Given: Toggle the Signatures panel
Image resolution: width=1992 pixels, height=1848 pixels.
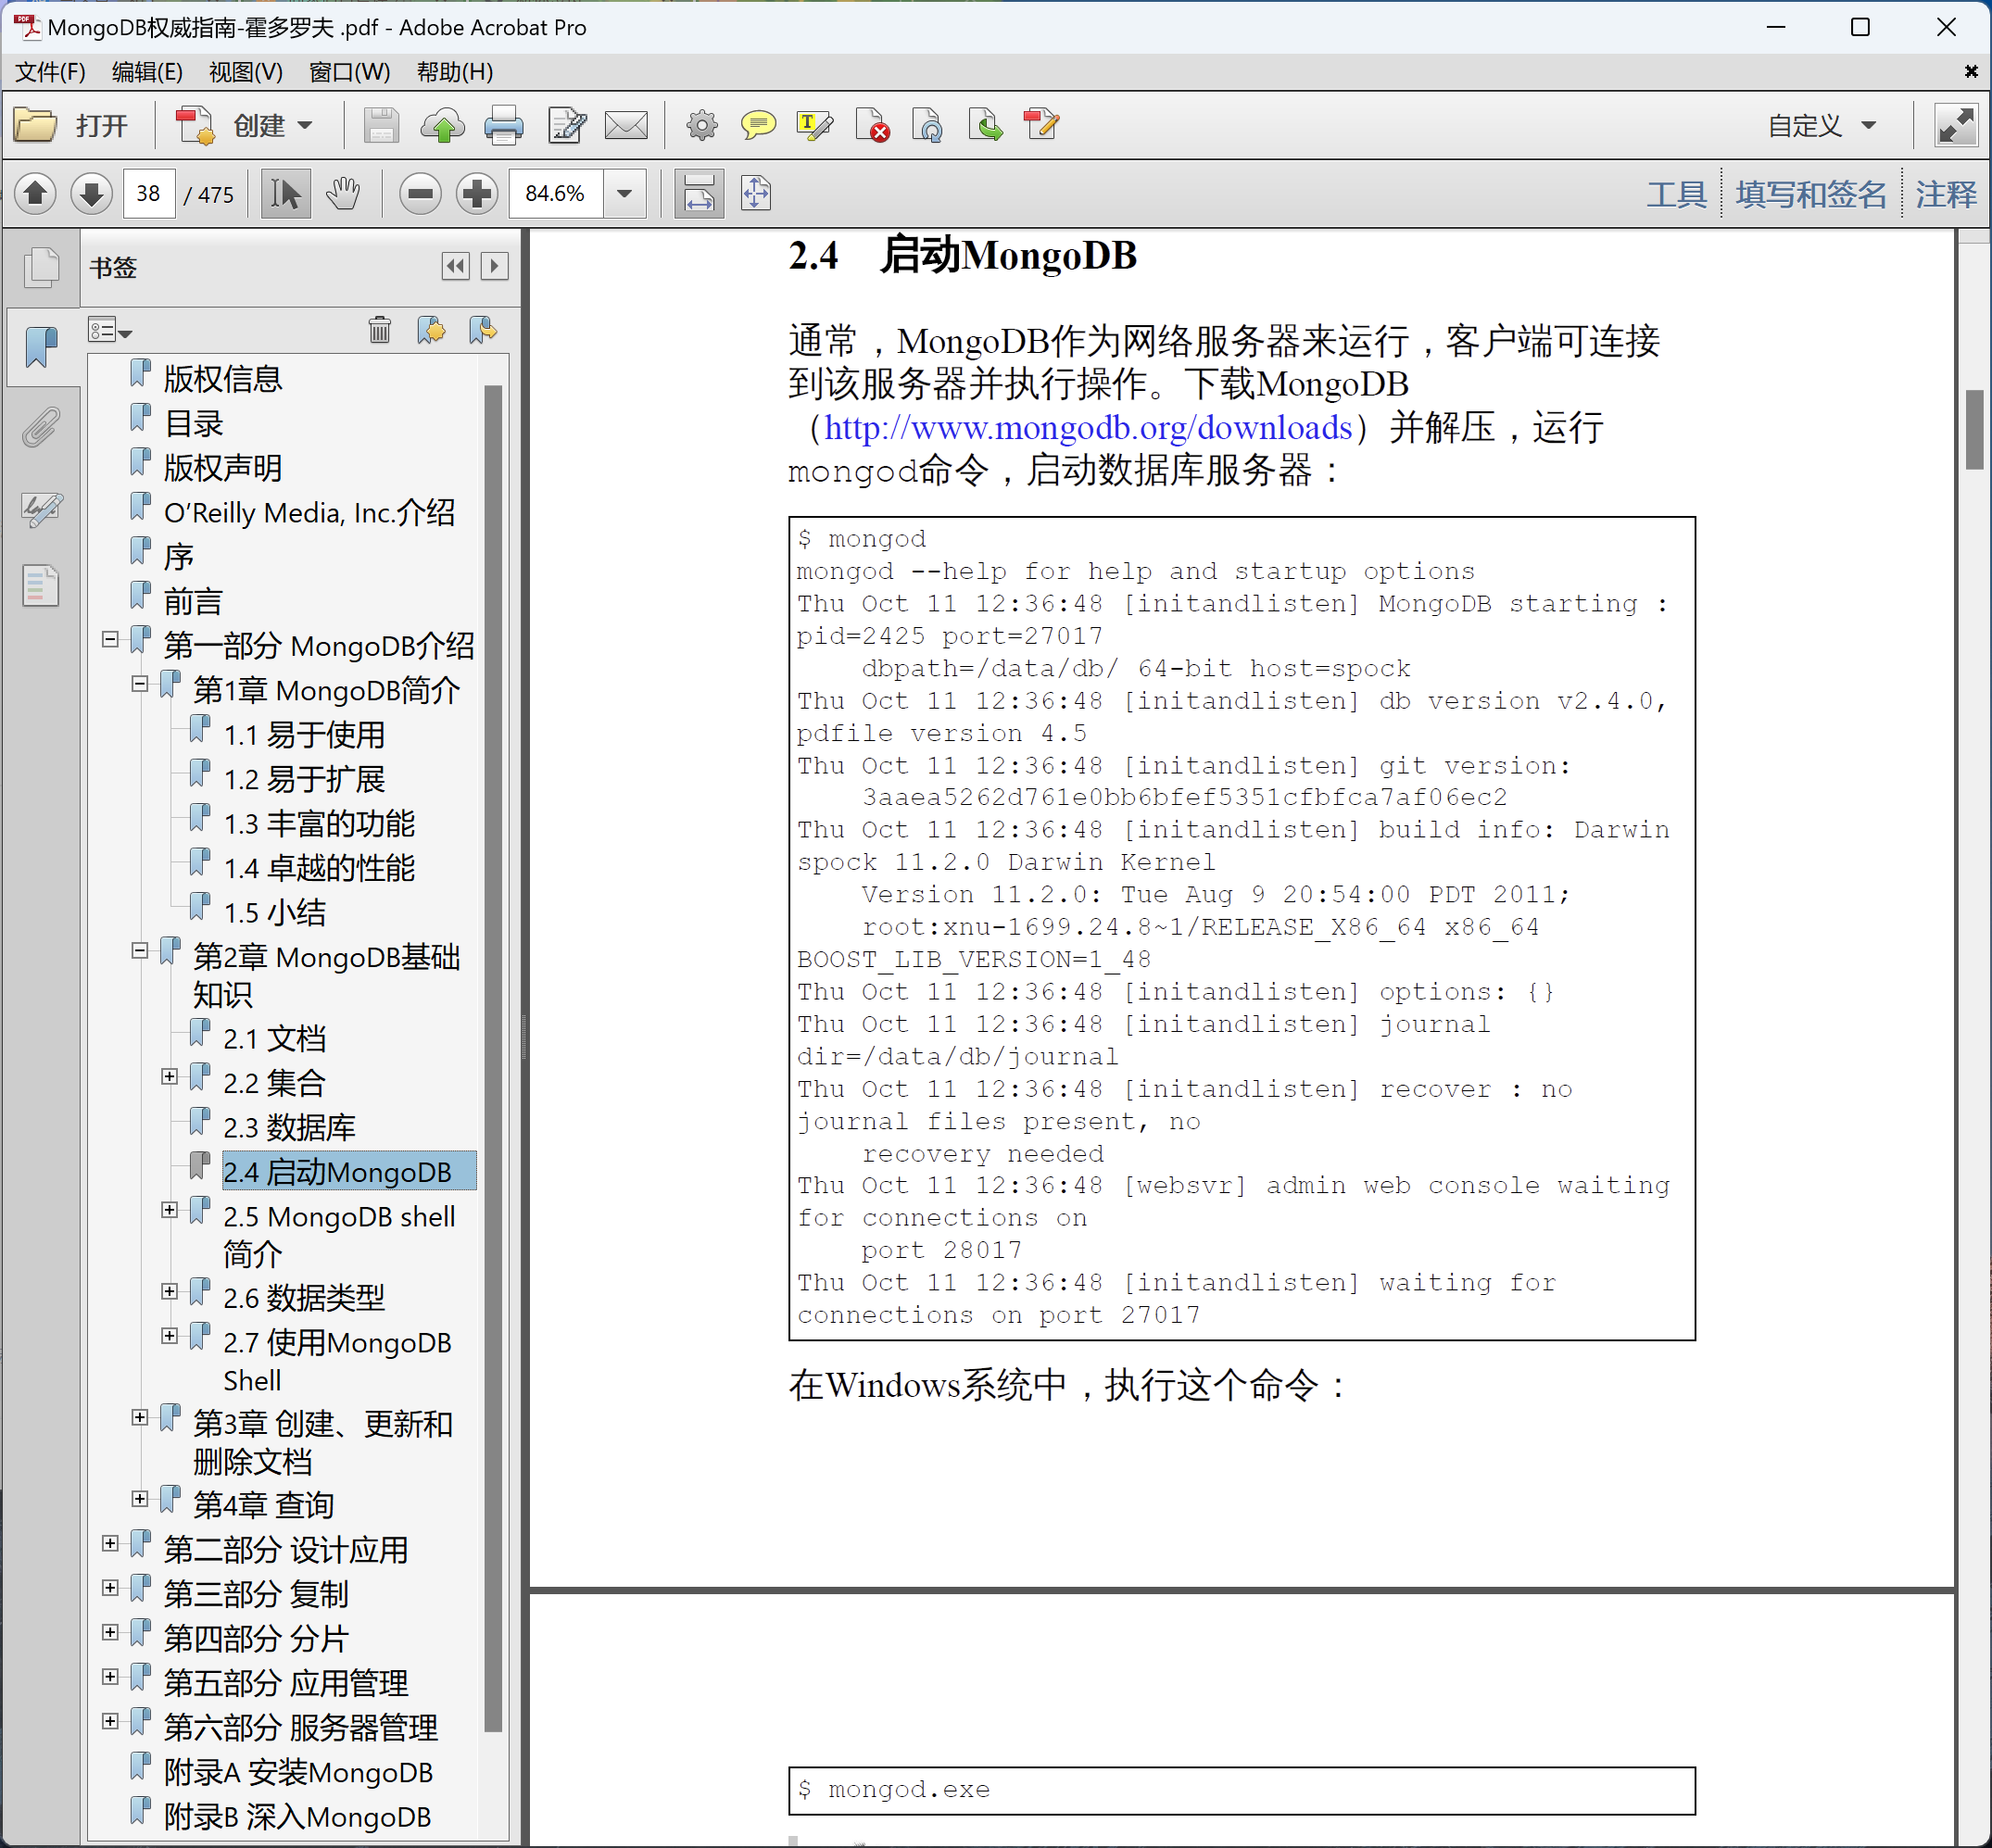Looking at the screenshot, I should point(41,509).
